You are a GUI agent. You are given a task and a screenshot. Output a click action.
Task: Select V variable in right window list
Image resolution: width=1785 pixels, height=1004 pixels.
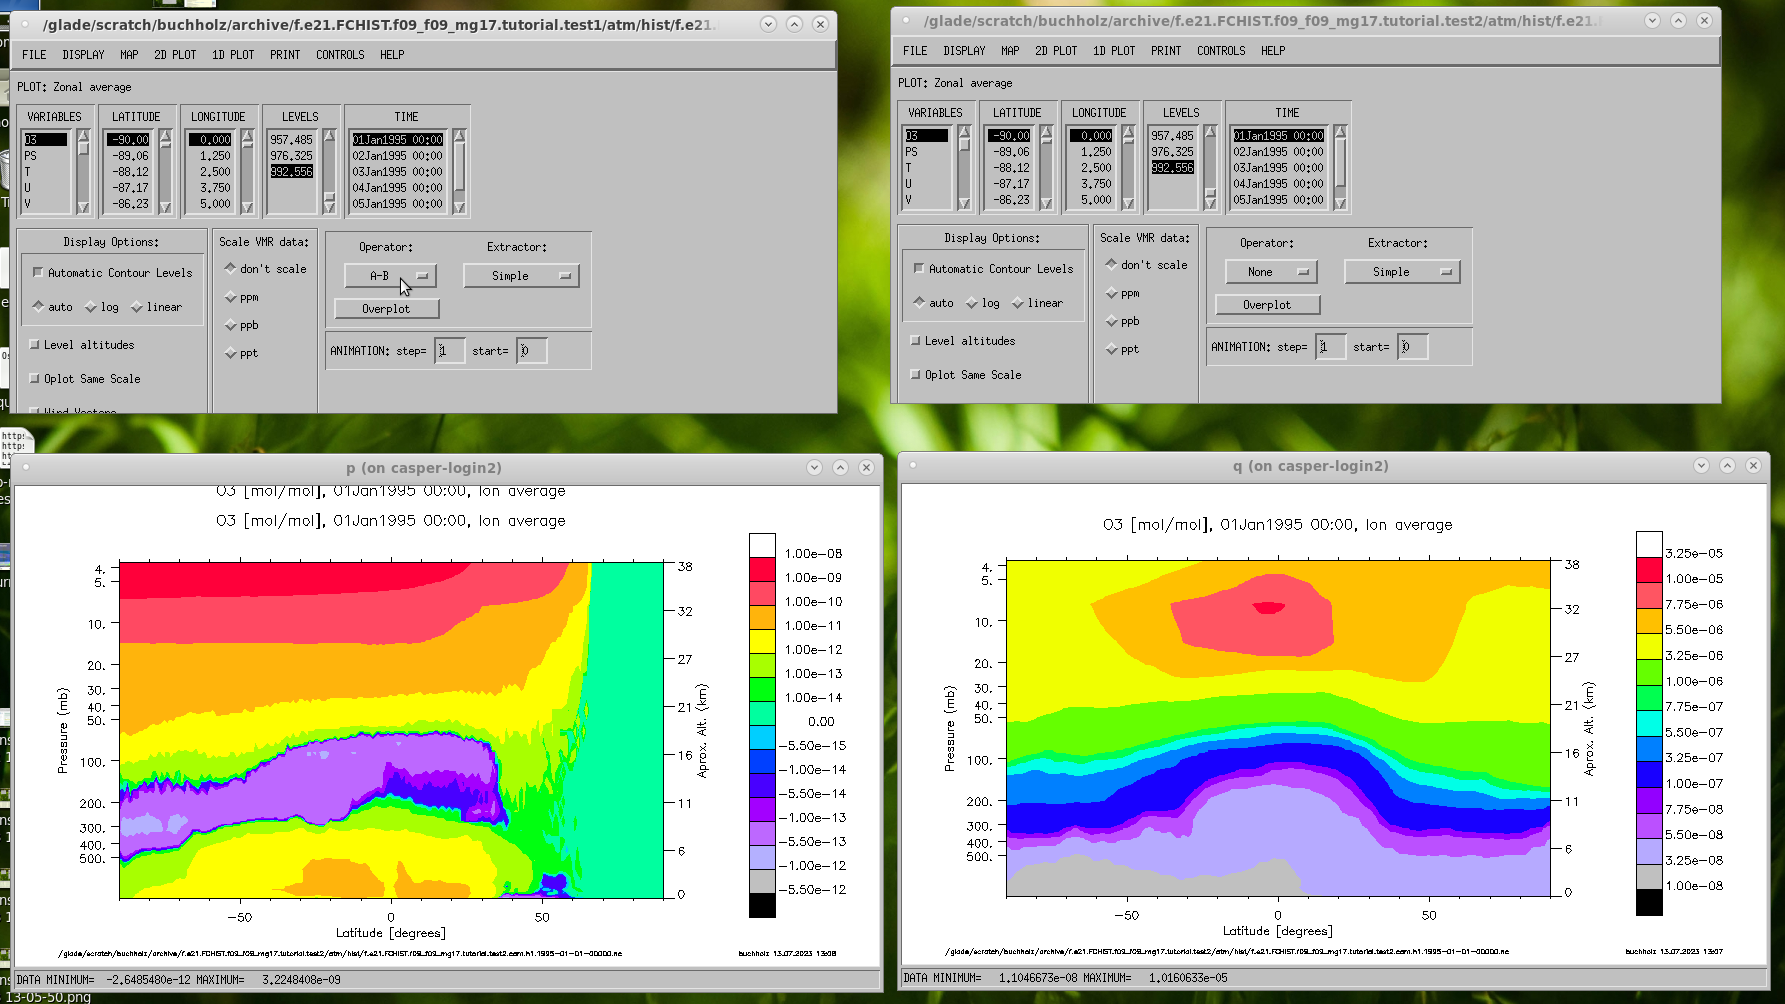(927, 200)
